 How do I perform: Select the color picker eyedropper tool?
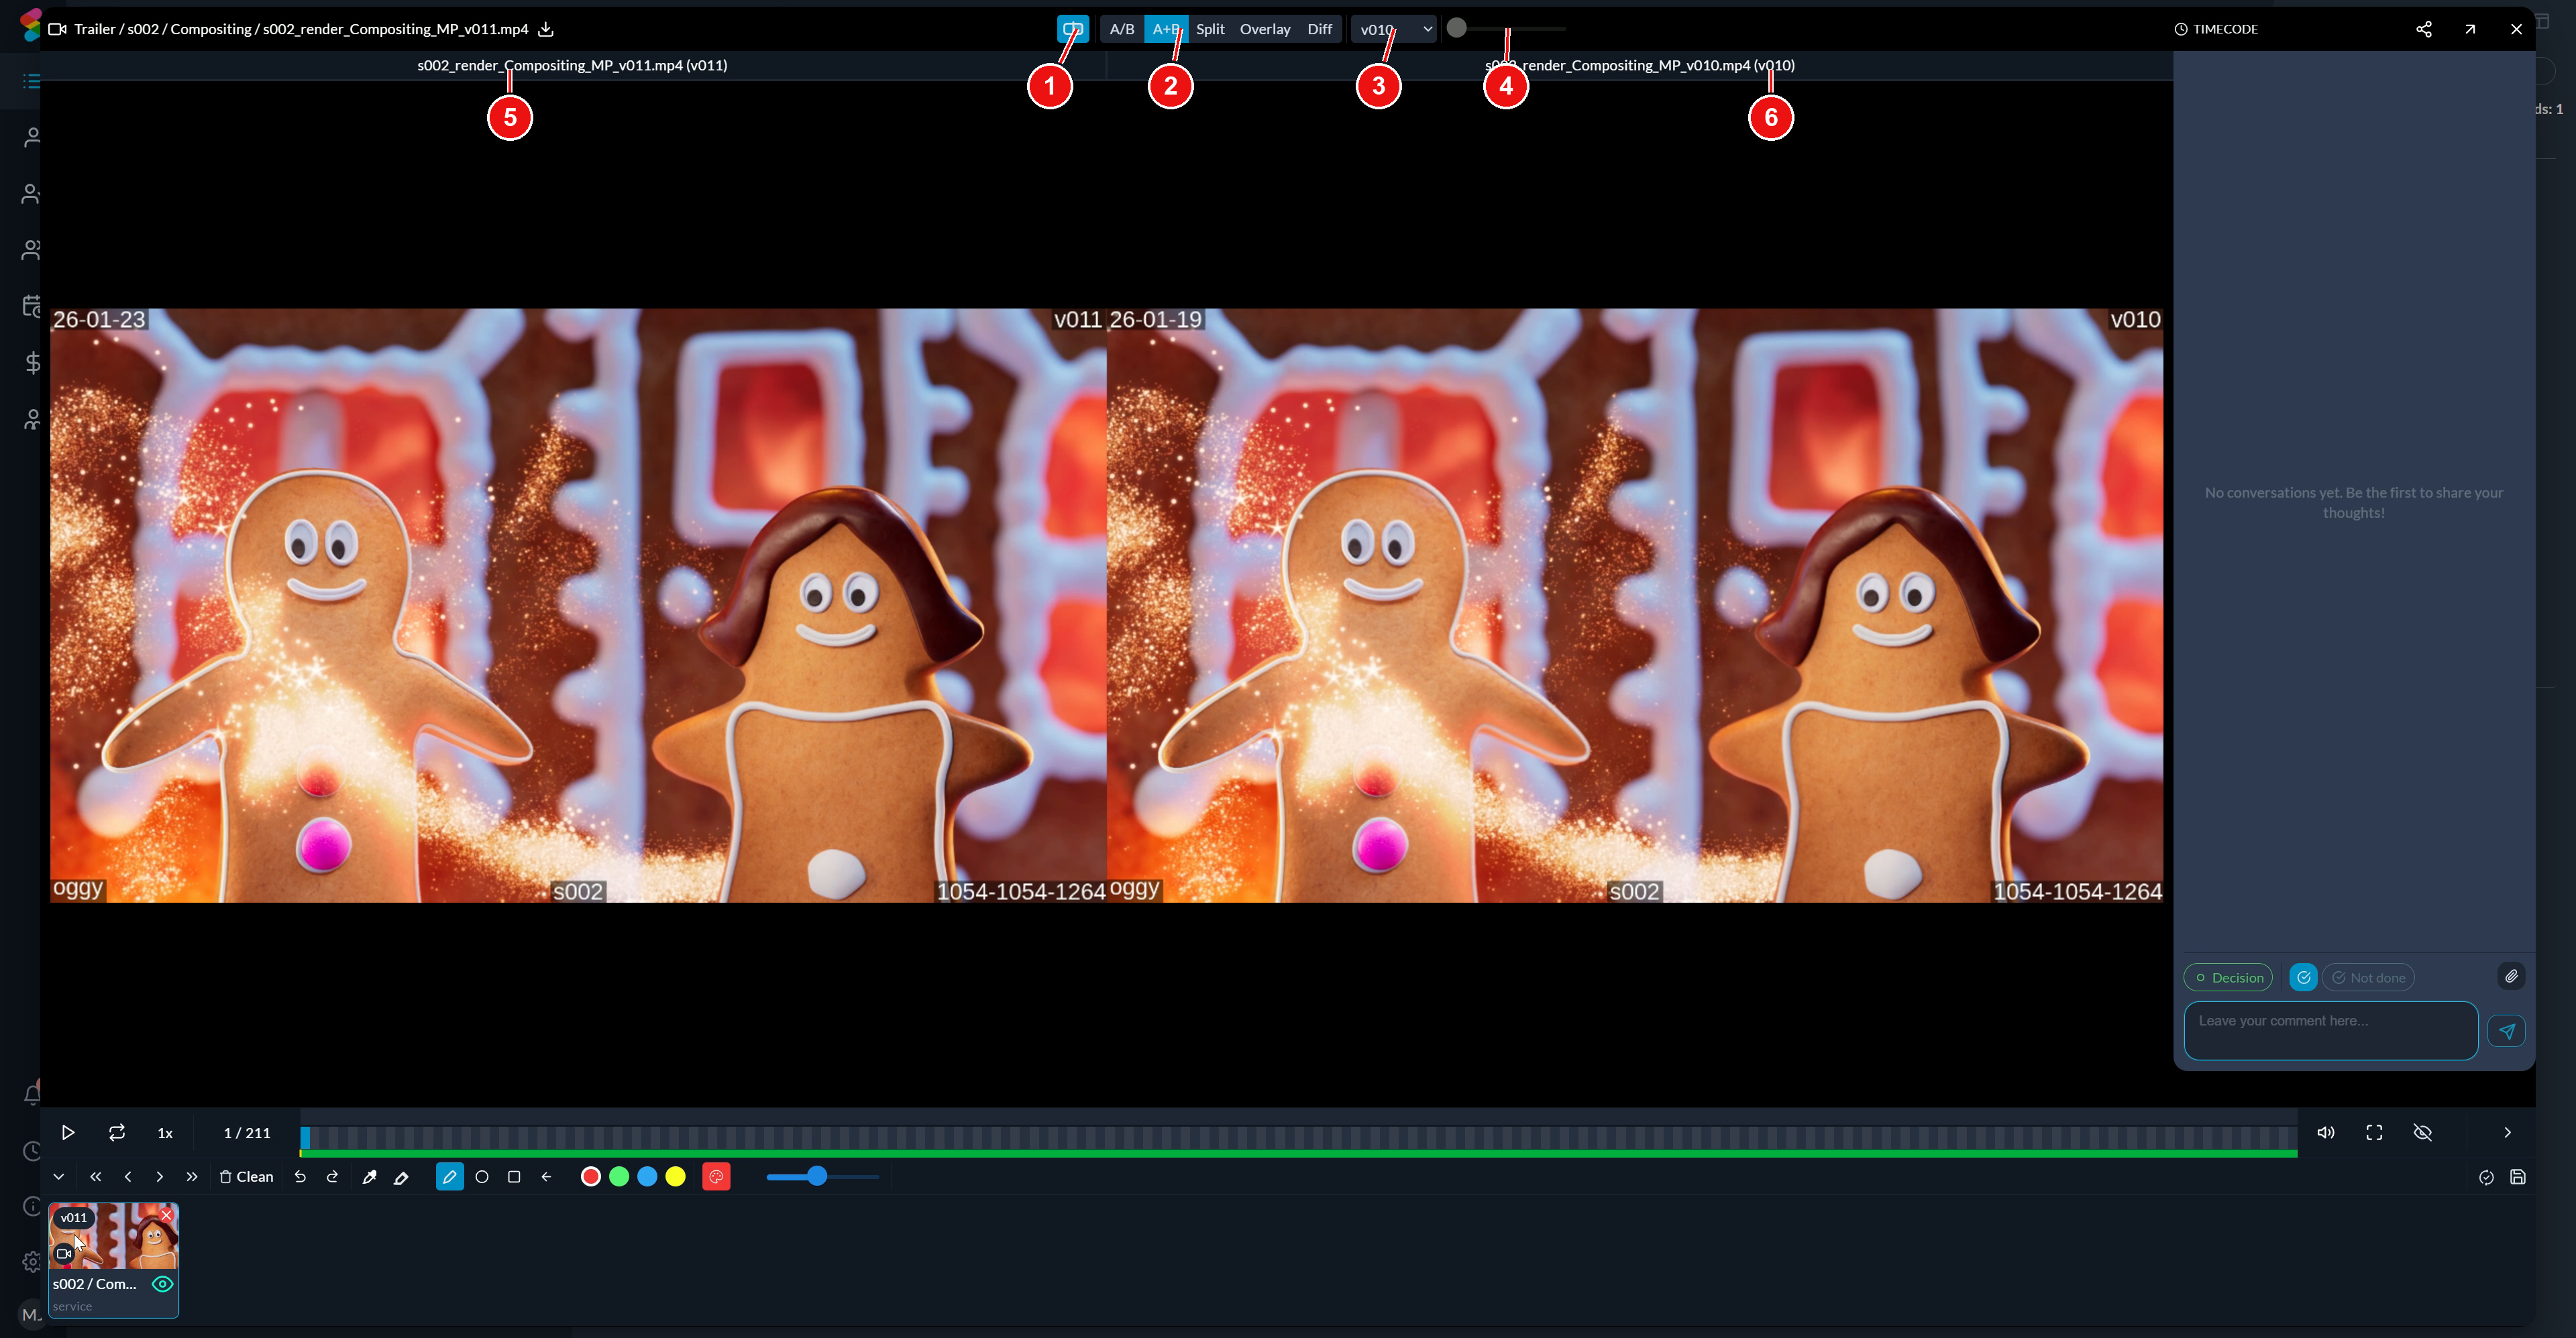(369, 1177)
